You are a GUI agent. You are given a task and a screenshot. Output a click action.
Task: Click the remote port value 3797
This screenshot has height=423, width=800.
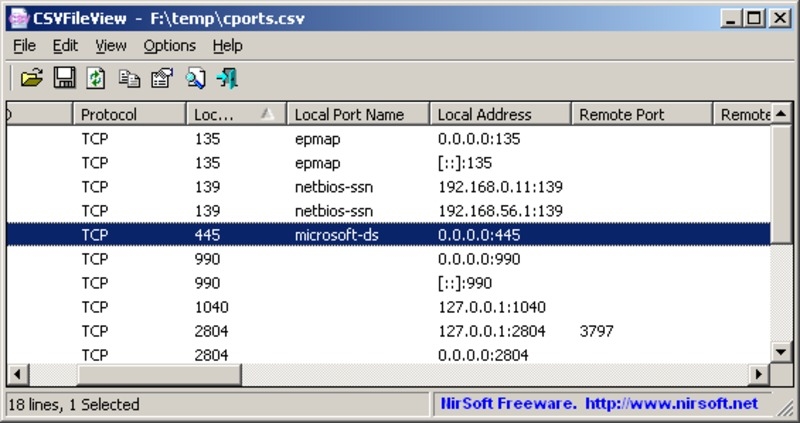tap(596, 331)
